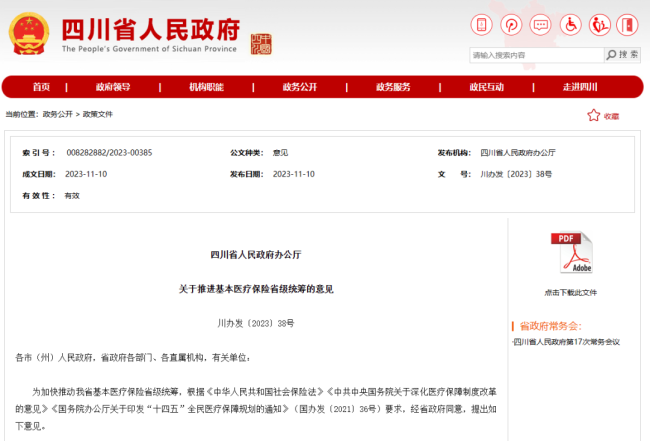The image size is (650, 441).
Task: Click 成文日期 value 2023-11-10
Action: [86, 174]
